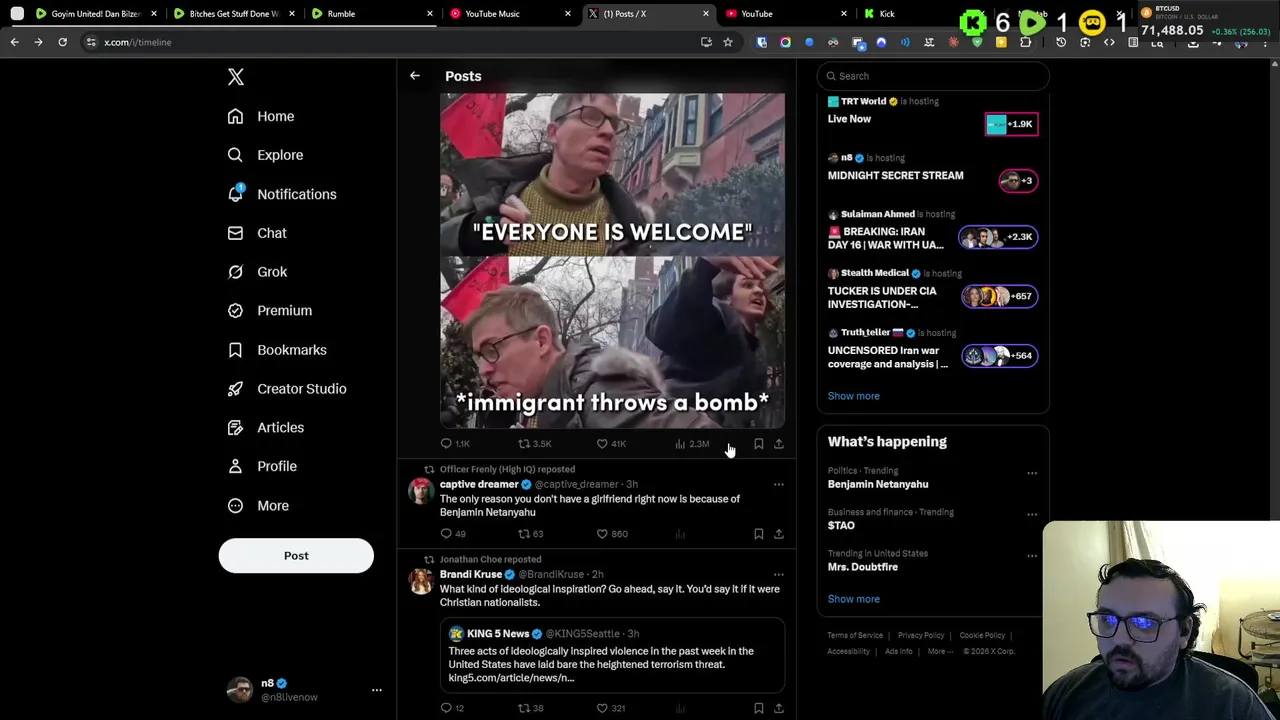Like Brandi Kruse post with 321 likes
Image resolution: width=1280 pixels, height=720 pixels.
coord(611,708)
